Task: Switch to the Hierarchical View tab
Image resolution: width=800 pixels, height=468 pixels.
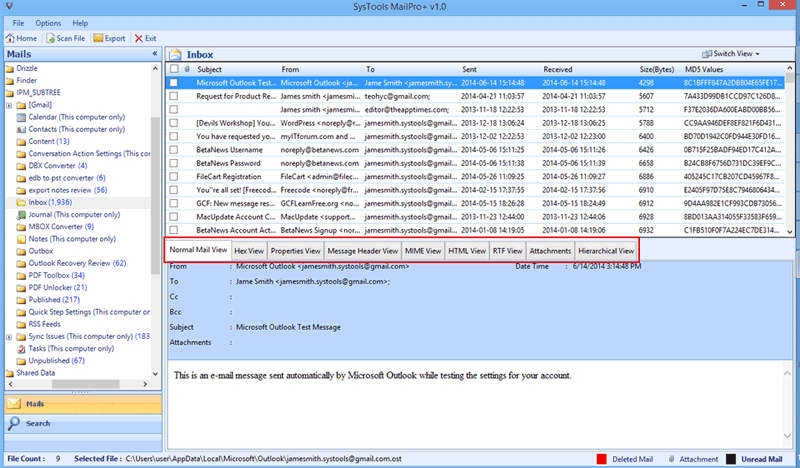Action: point(606,251)
